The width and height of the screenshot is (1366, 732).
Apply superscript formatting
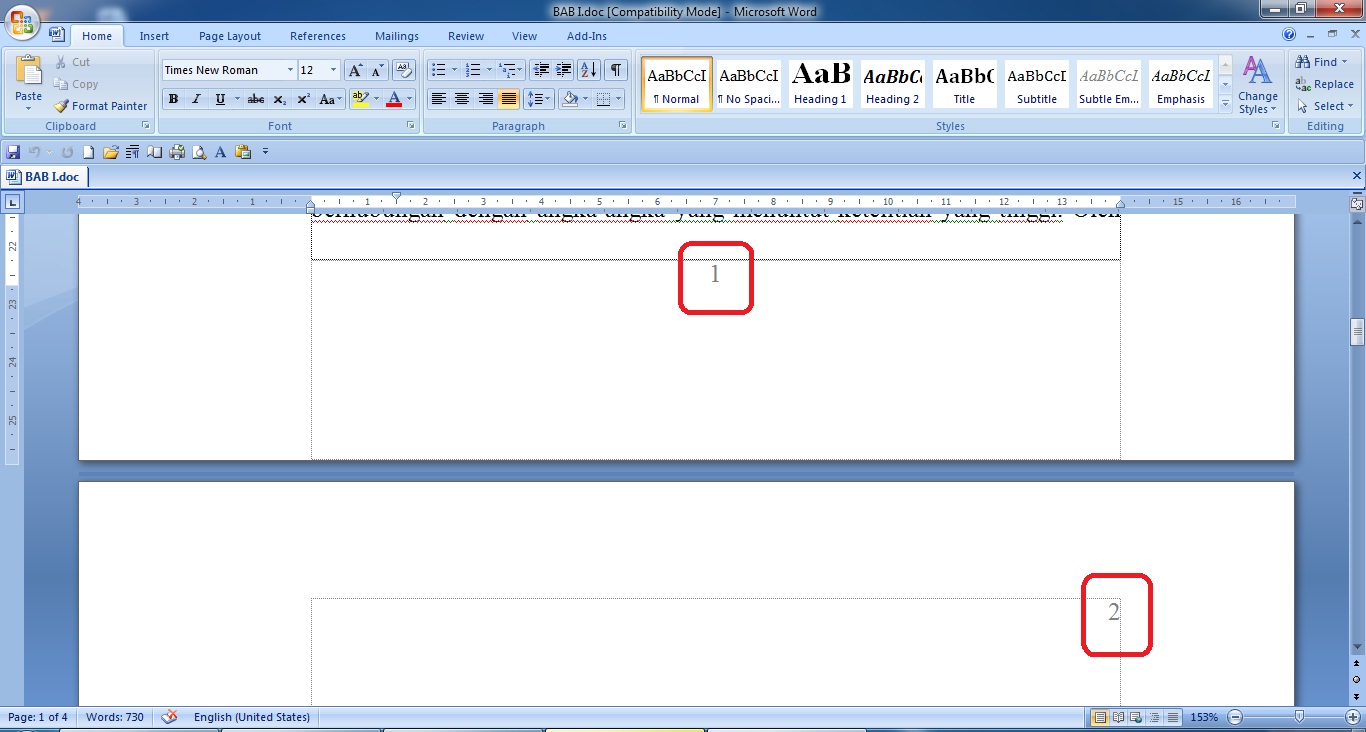(x=303, y=99)
